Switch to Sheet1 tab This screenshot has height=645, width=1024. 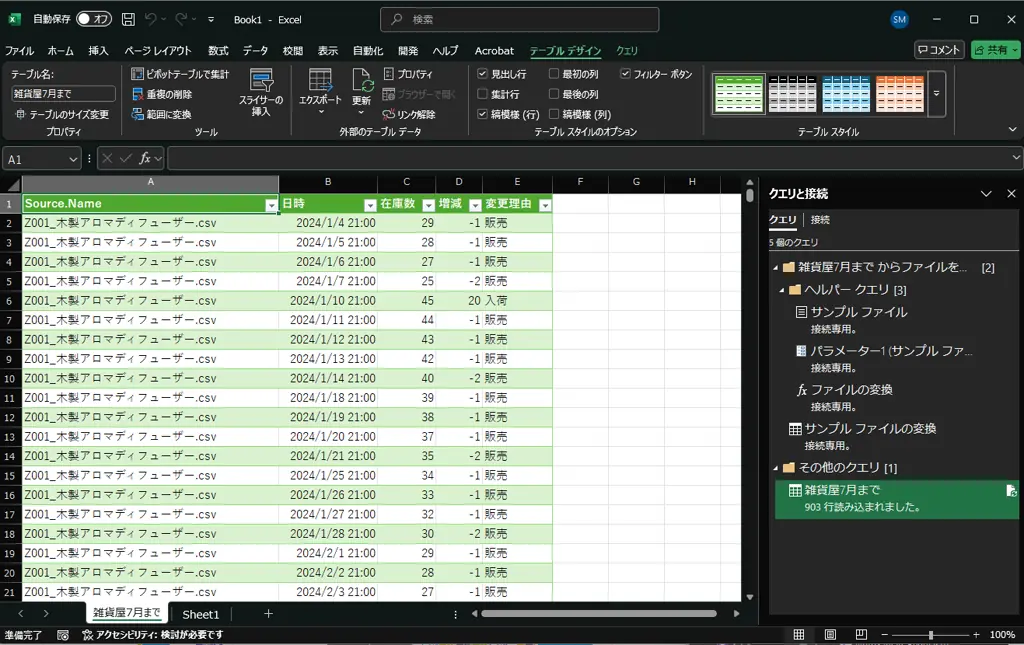click(x=200, y=614)
